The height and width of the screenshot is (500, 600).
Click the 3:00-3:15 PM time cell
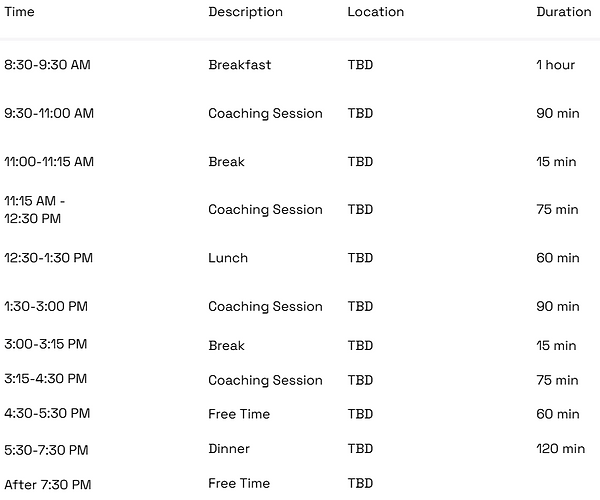[46, 345]
